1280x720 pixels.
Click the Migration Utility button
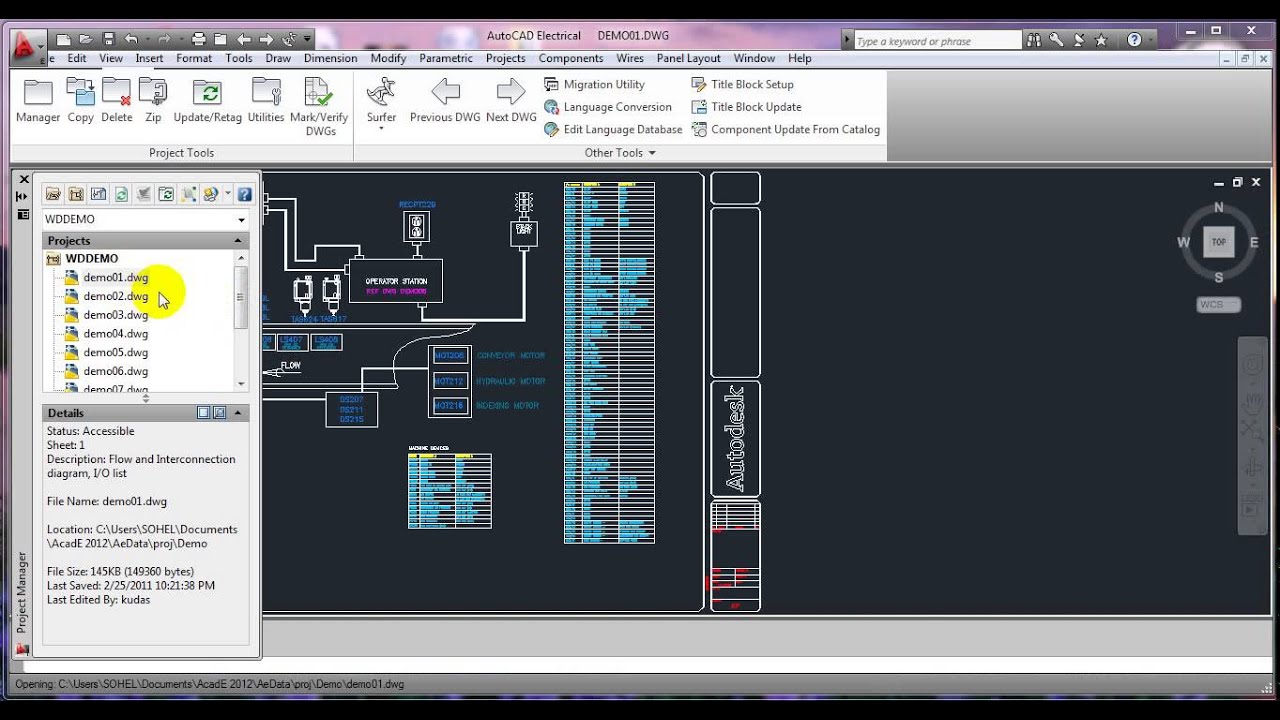594,85
